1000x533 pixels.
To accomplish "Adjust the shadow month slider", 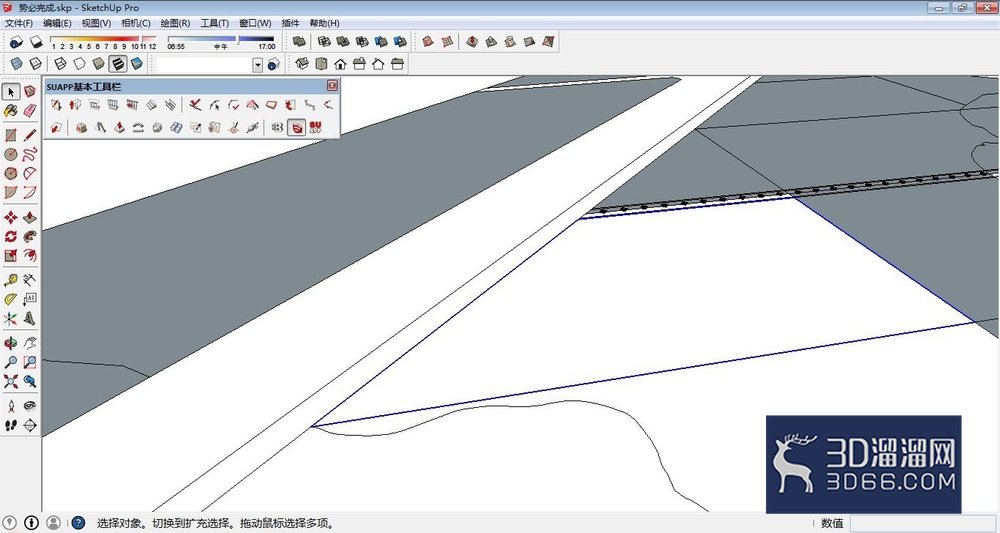I will pyautogui.click(x=103, y=40).
